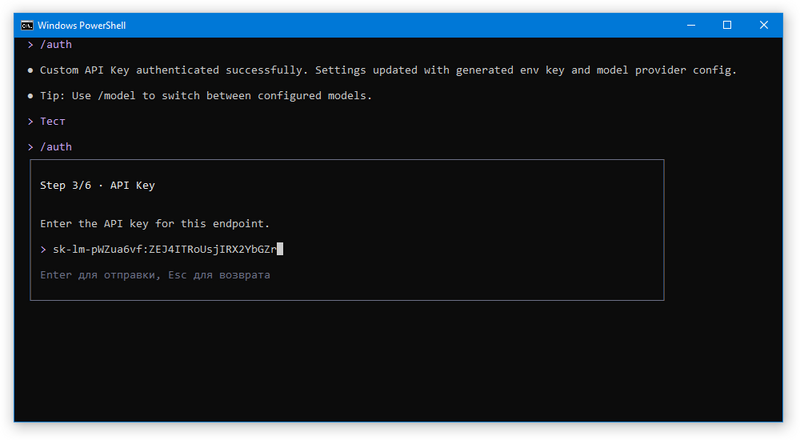Click the 'Tip: Use /model' line
The width and height of the screenshot is (800, 440).
[206, 95]
